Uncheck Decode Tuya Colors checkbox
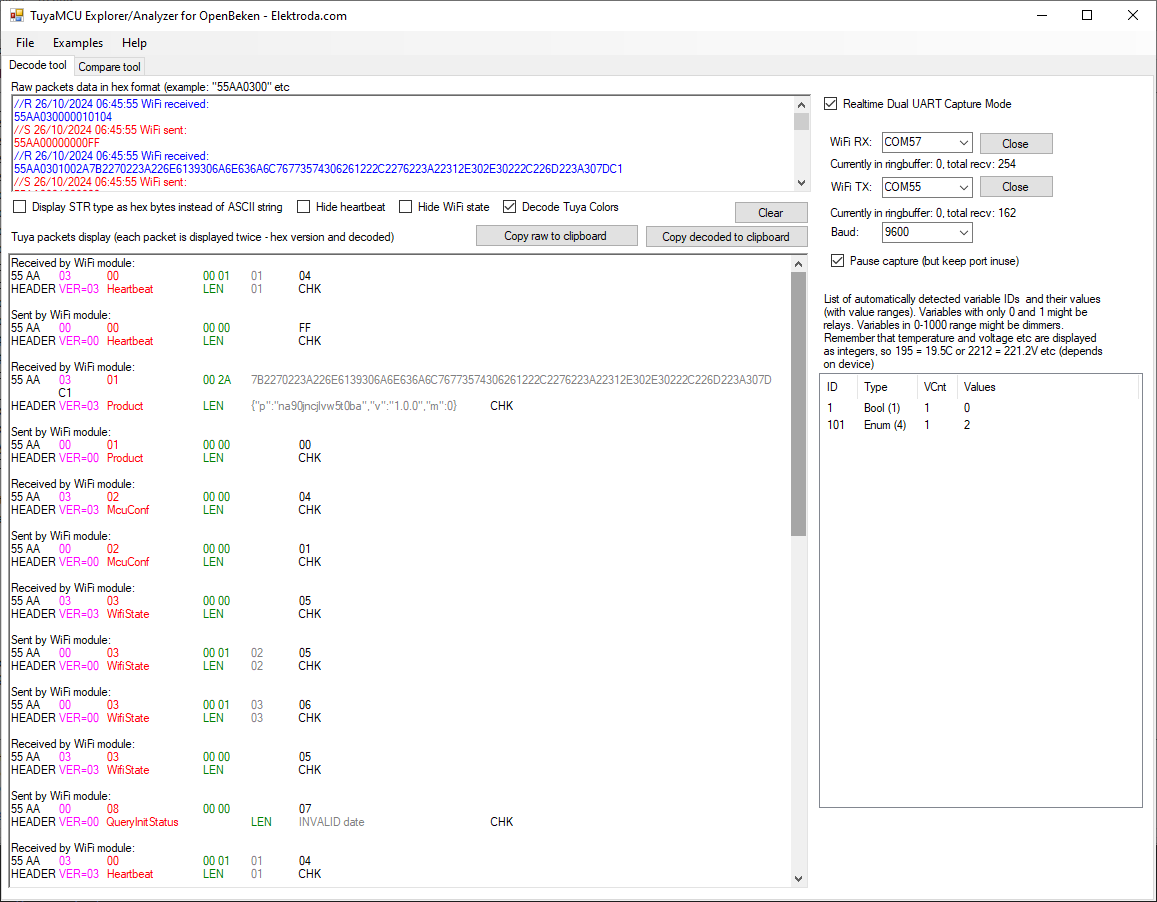1157x902 pixels. coord(509,207)
